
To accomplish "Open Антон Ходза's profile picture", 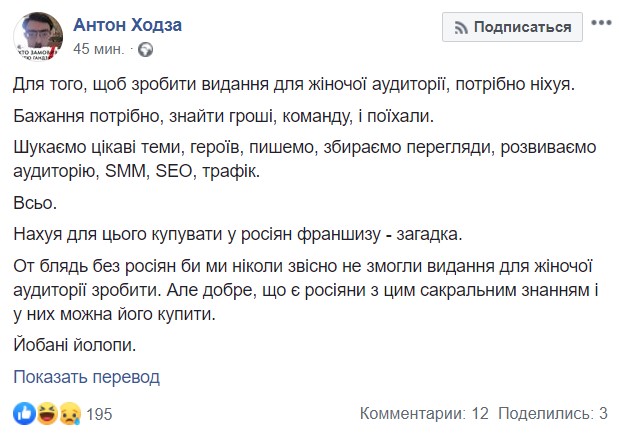I will coord(39,37).
